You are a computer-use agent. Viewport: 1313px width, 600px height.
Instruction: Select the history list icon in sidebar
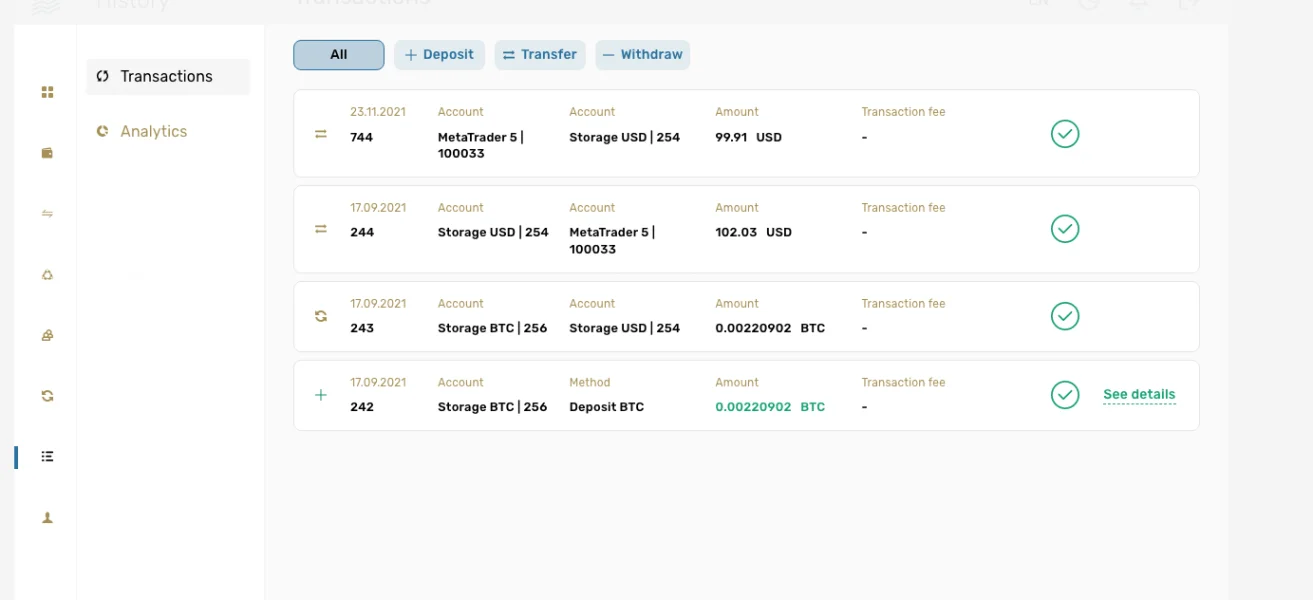coord(47,457)
